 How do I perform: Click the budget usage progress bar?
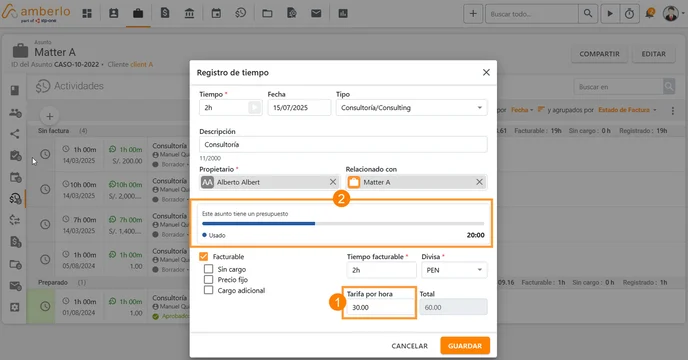coord(343,223)
